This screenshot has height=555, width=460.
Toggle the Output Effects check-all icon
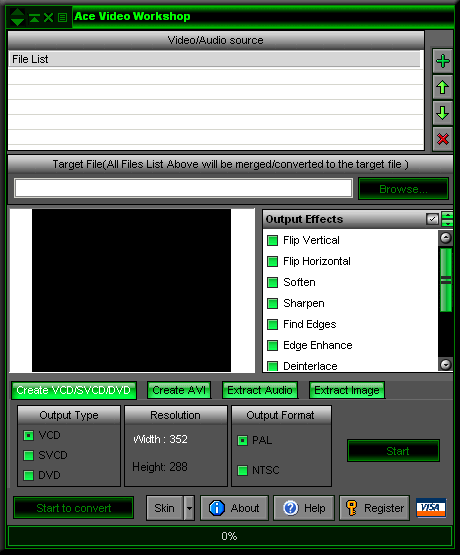point(432,219)
